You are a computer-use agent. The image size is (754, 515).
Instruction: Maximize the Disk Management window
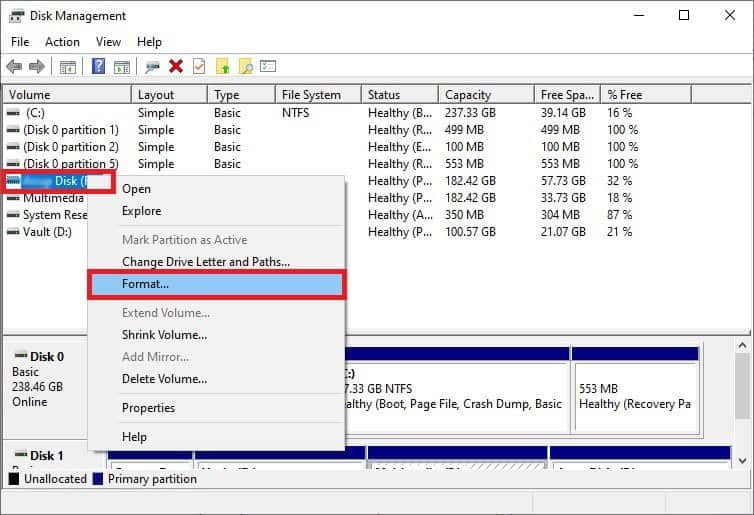click(684, 15)
